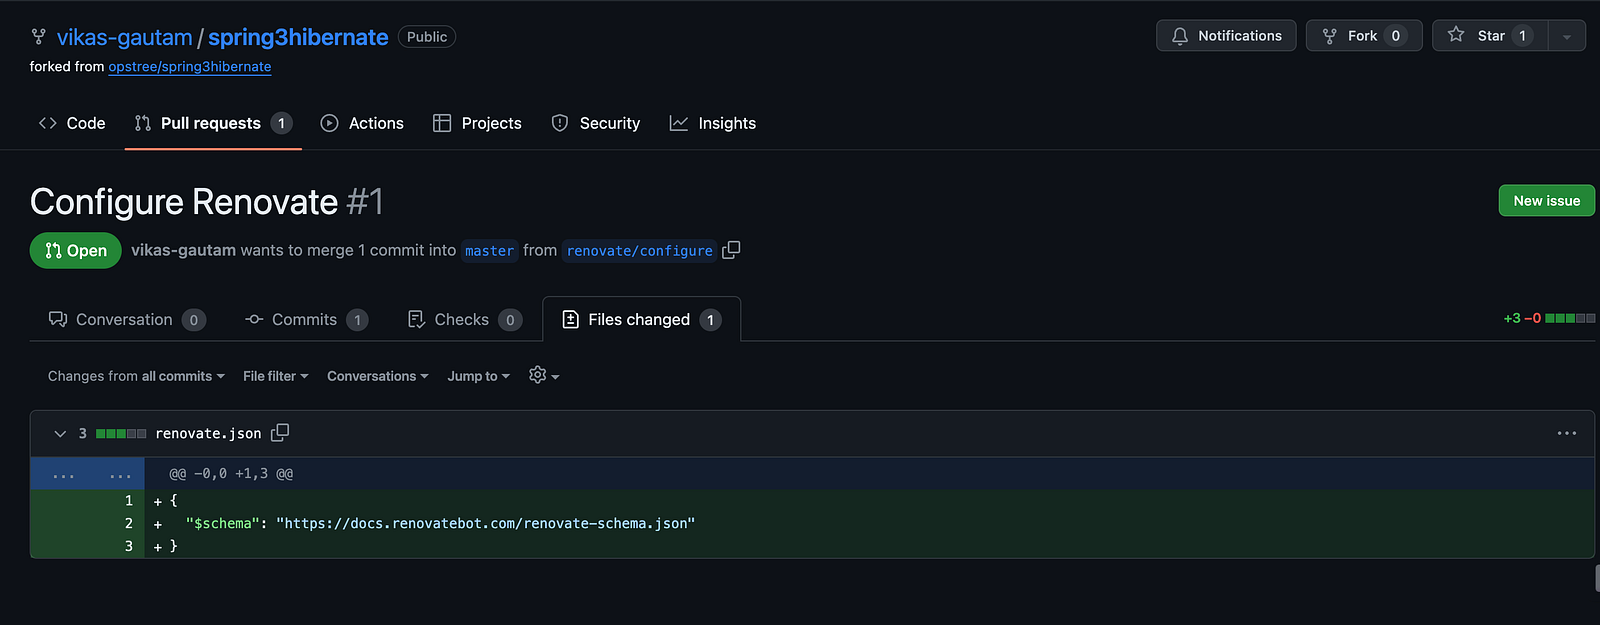This screenshot has height=625, width=1600.
Task: Open the Projects tab
Action: [477, 123]
